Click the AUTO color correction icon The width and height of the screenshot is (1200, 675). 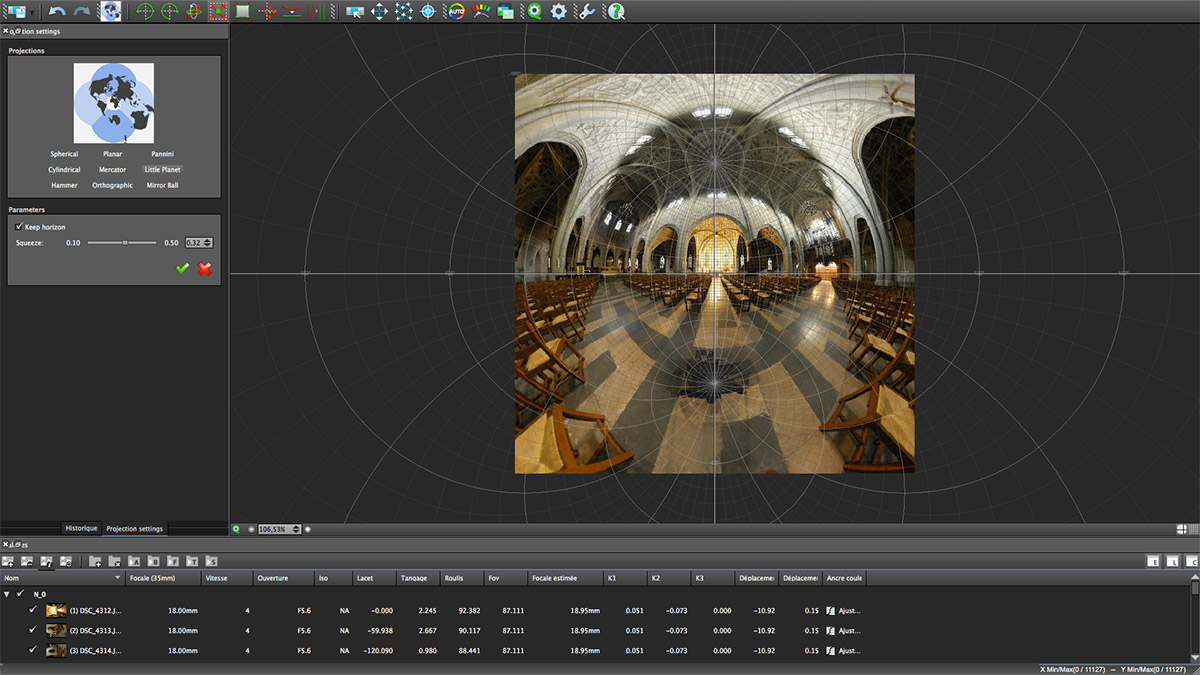[456, 11]
